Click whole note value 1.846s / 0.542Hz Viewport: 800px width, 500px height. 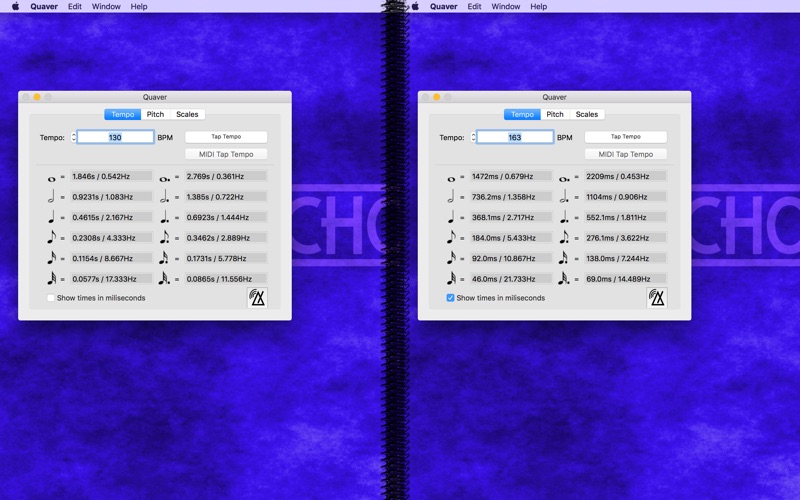(x=111, y=176)
